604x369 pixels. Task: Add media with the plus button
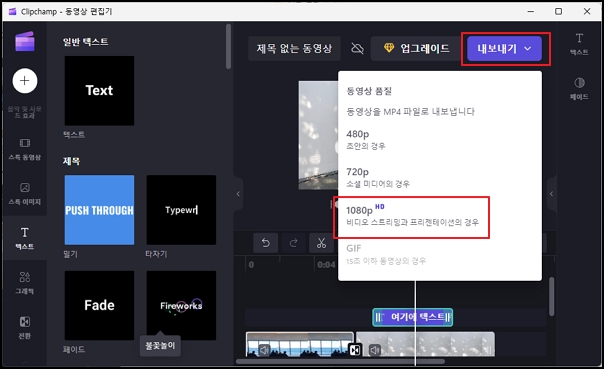pyautogui.click(x=25, y=81)
